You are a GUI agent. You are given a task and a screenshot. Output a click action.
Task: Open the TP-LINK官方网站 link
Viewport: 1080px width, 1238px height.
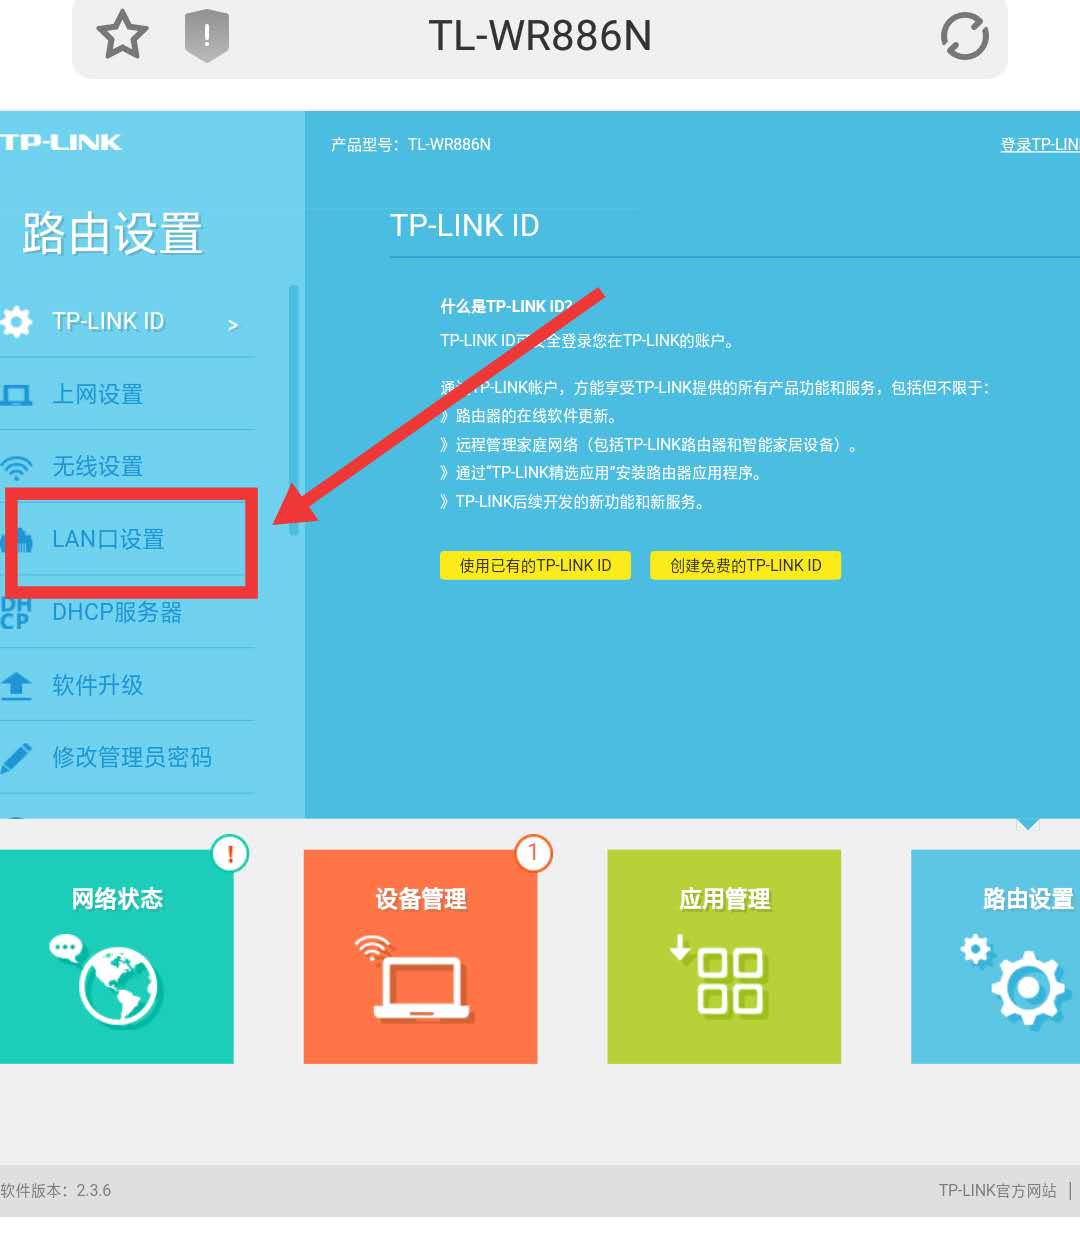(996, 1190)
